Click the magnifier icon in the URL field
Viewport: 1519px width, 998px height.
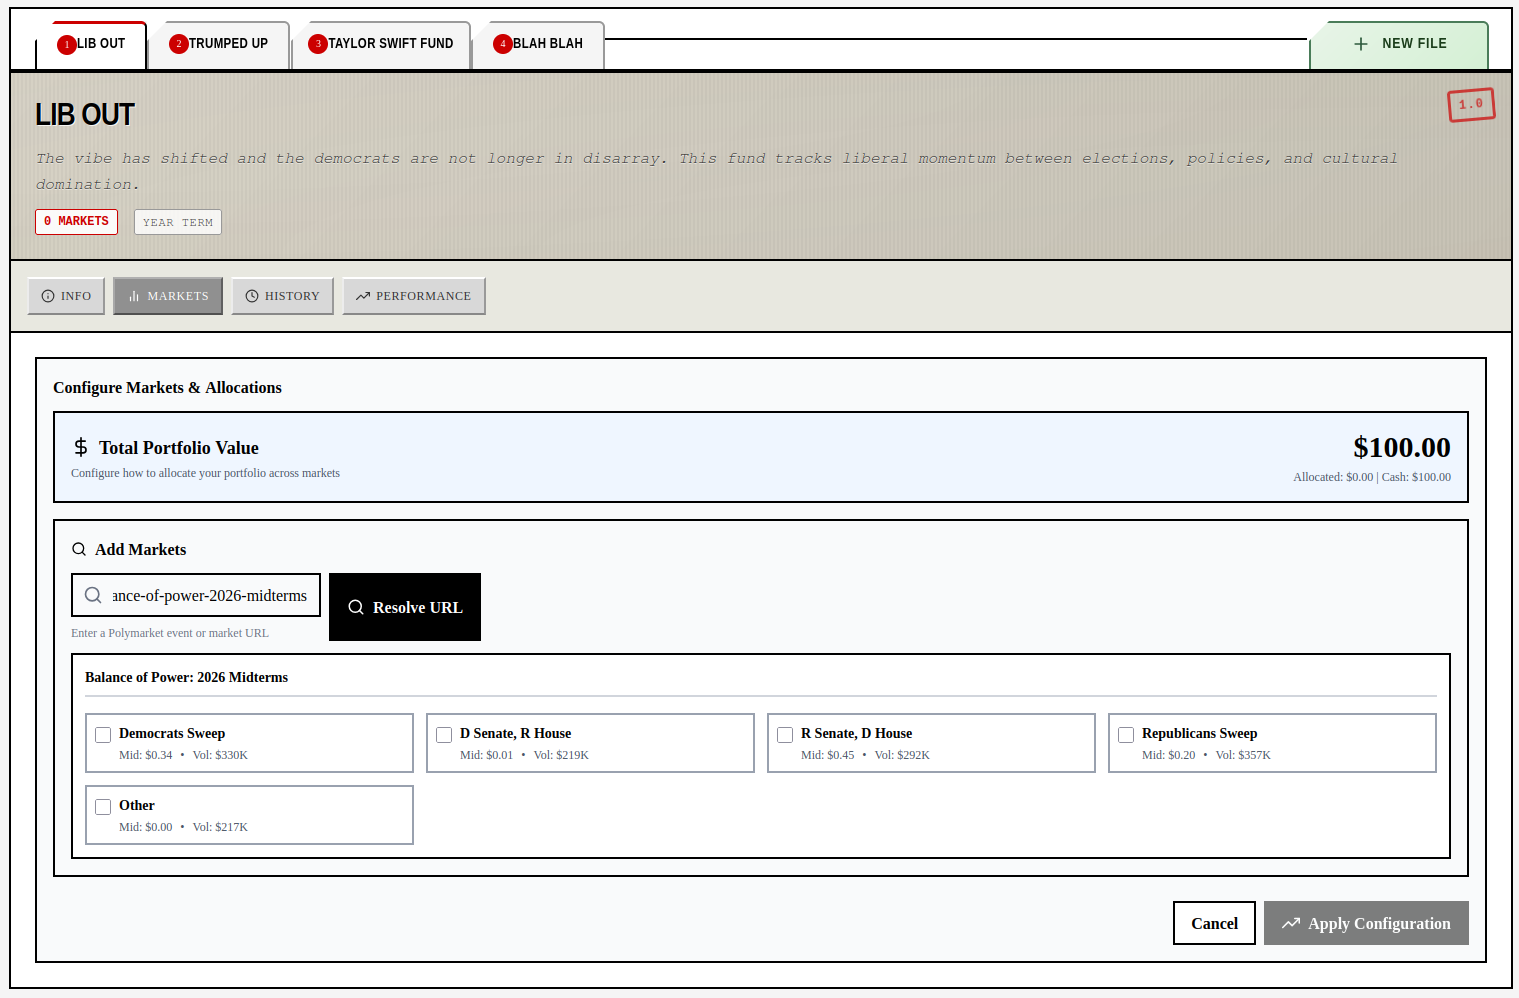93,595
